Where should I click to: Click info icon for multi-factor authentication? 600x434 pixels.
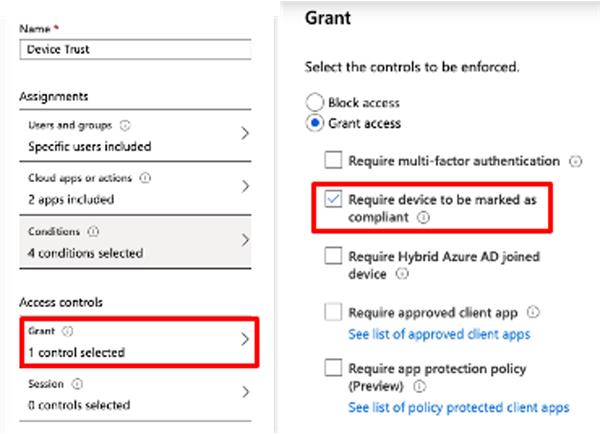tap(575, 161)
